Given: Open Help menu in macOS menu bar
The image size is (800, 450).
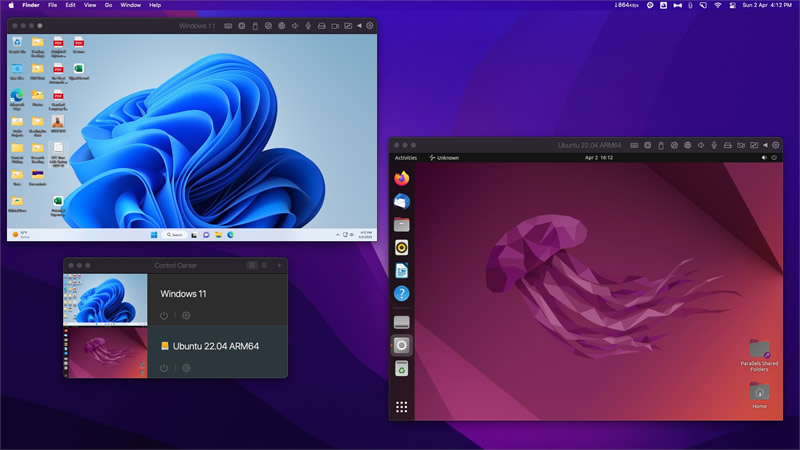Looking at the screenshot, I should point(155,5).
